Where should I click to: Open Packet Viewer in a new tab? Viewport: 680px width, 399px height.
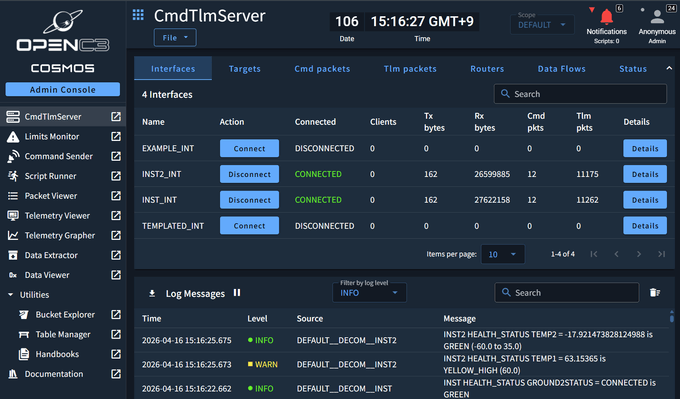(x=116, y=196)
